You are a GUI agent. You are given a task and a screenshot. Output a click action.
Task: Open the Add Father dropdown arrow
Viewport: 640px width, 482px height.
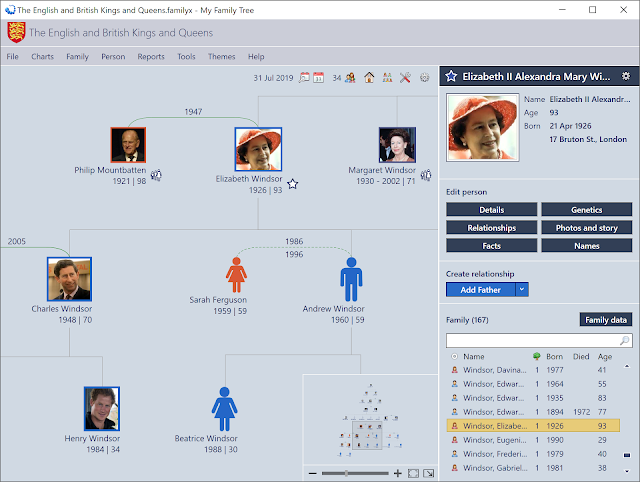click(x=522, y=289)
